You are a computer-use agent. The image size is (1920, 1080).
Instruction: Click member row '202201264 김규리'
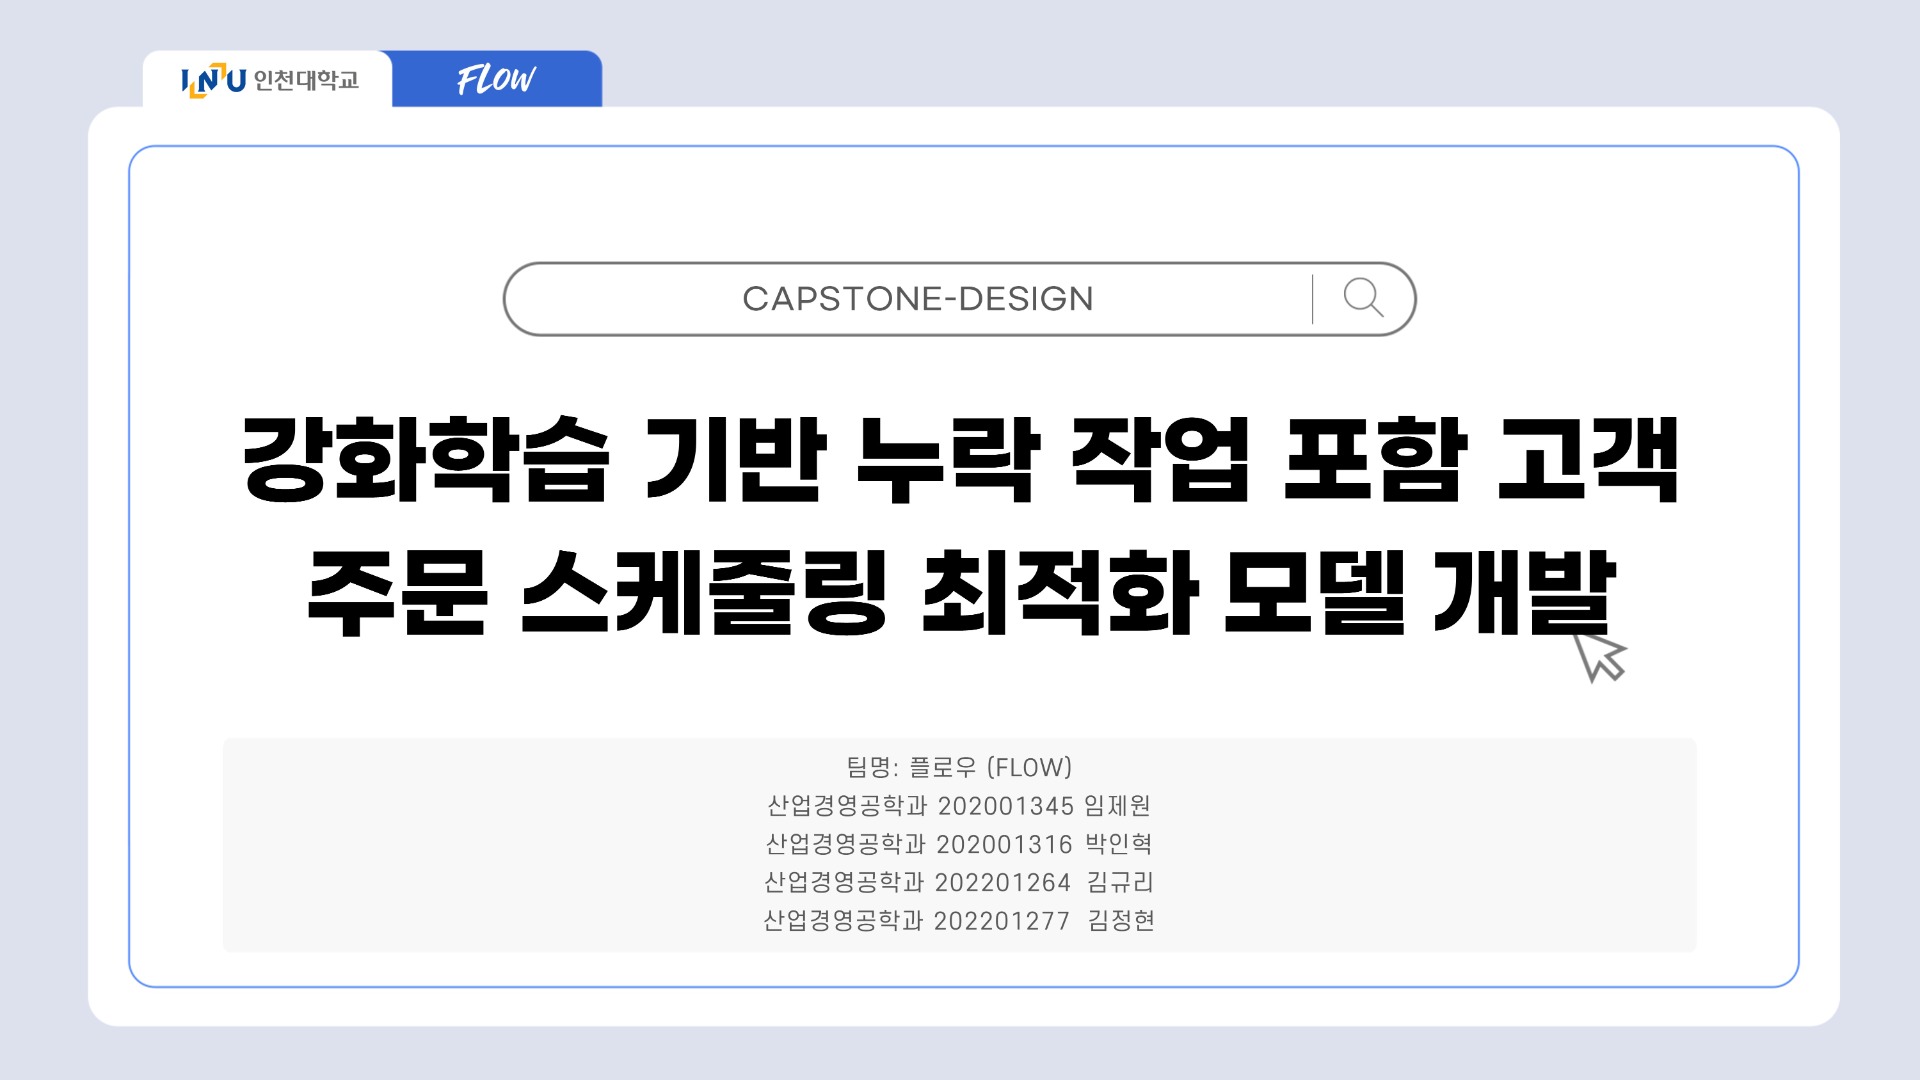click(x=959, y=882)
